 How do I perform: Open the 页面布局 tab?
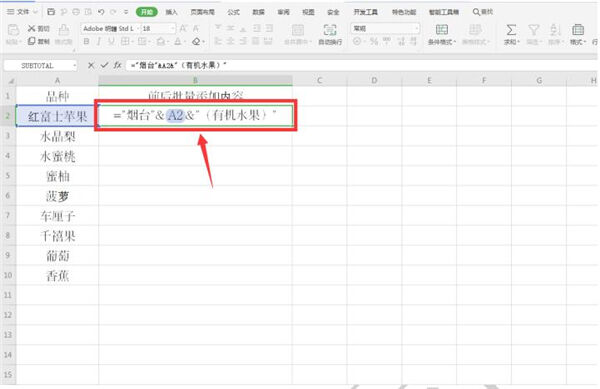click(x=202, y=12)
